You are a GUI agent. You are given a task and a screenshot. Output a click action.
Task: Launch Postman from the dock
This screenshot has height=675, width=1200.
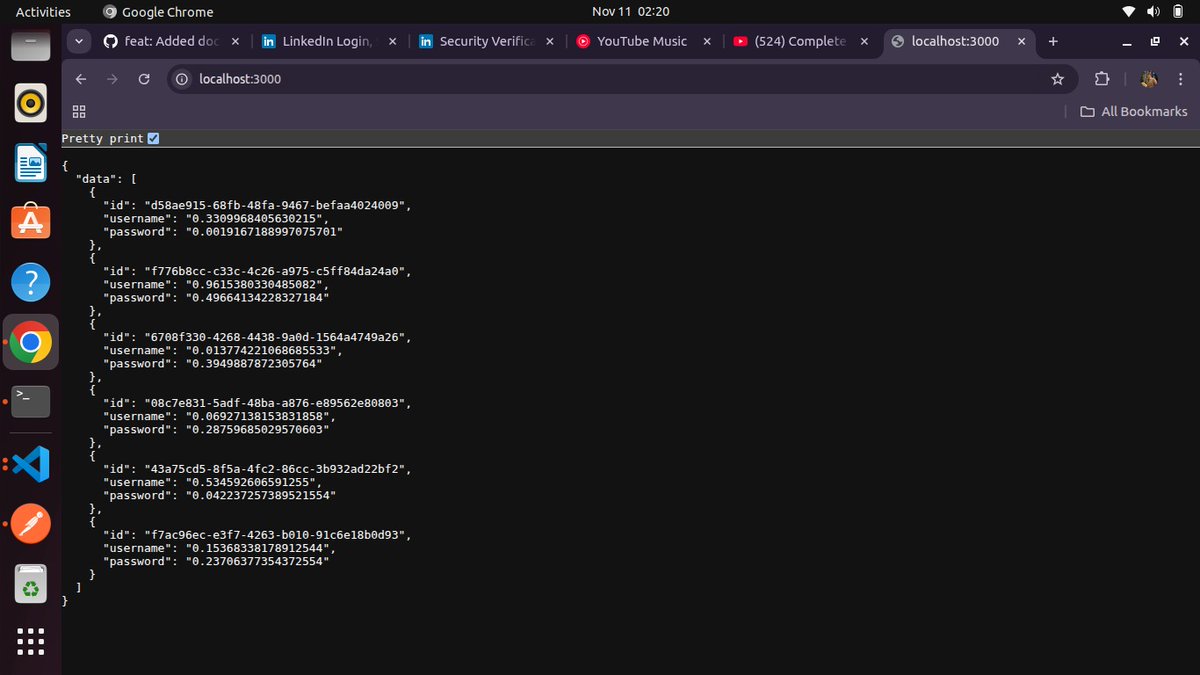click(30, 523)
